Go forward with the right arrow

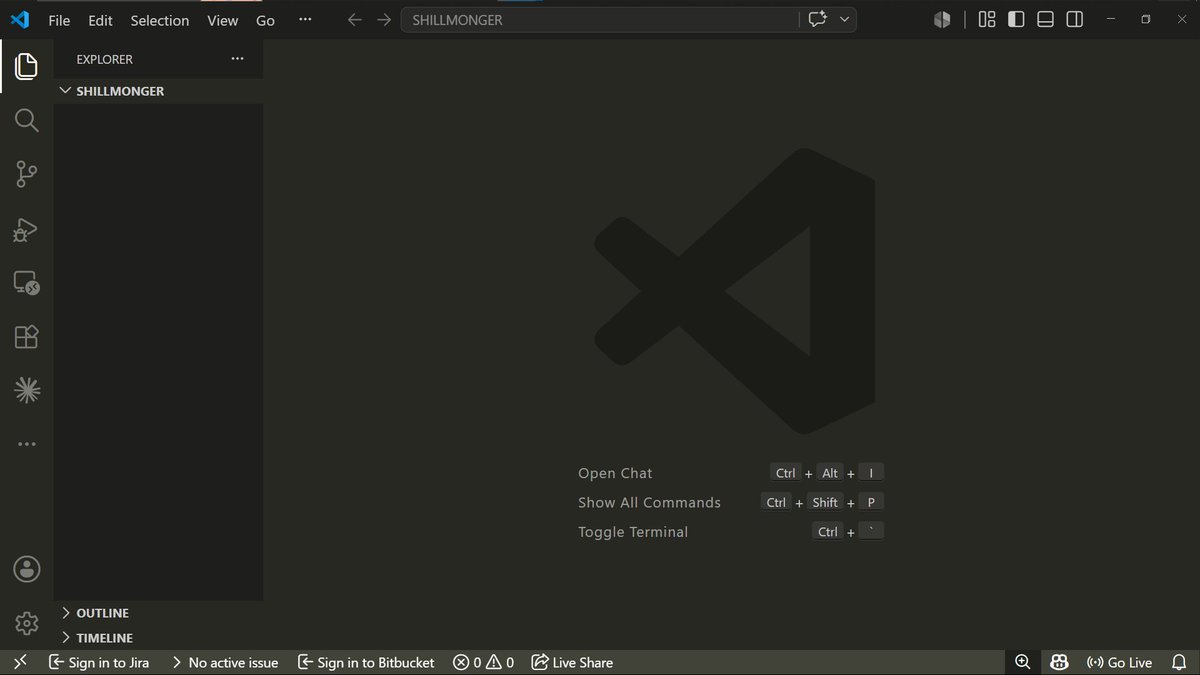click(x=384, y=20)
